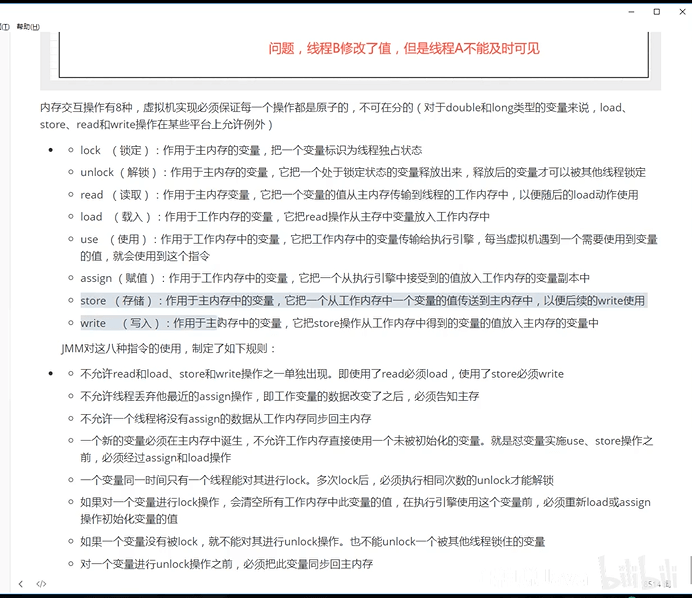Click the rule '不允许一个线程将没有assign的数据'

tap(226, 418)
